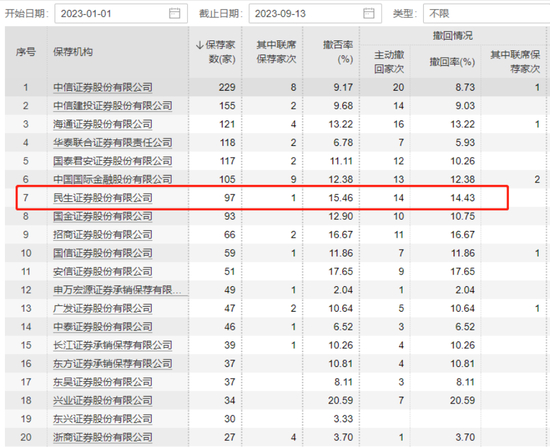
Task: Open 浙商证券股份有限公司 link
Action: coord(103,437)
